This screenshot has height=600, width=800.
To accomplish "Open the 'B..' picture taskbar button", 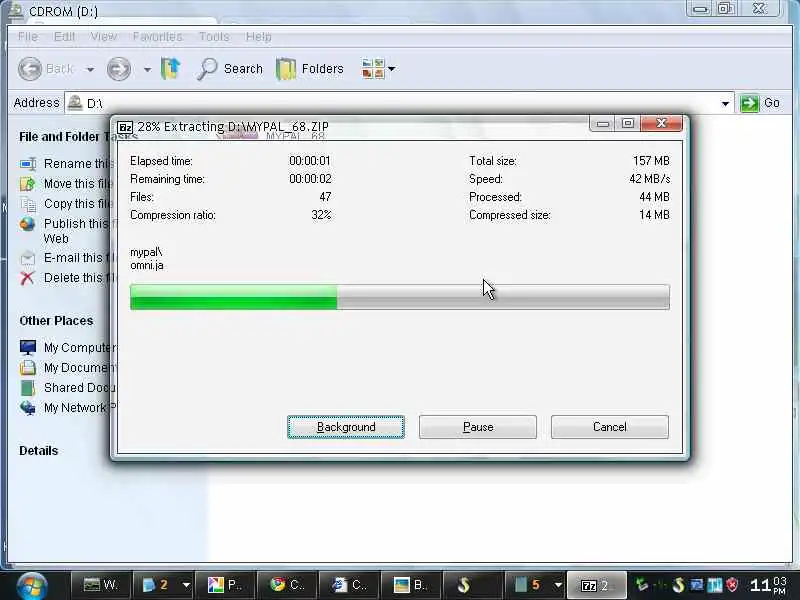I will coord(411,585).
